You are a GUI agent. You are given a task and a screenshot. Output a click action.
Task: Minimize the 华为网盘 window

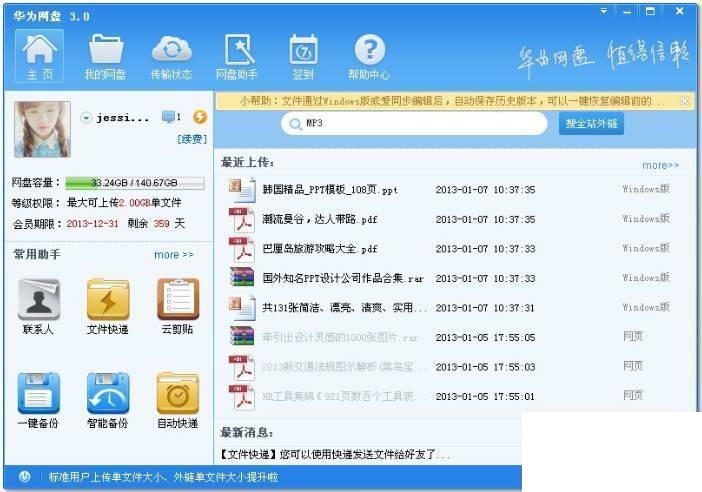point(627,11)
